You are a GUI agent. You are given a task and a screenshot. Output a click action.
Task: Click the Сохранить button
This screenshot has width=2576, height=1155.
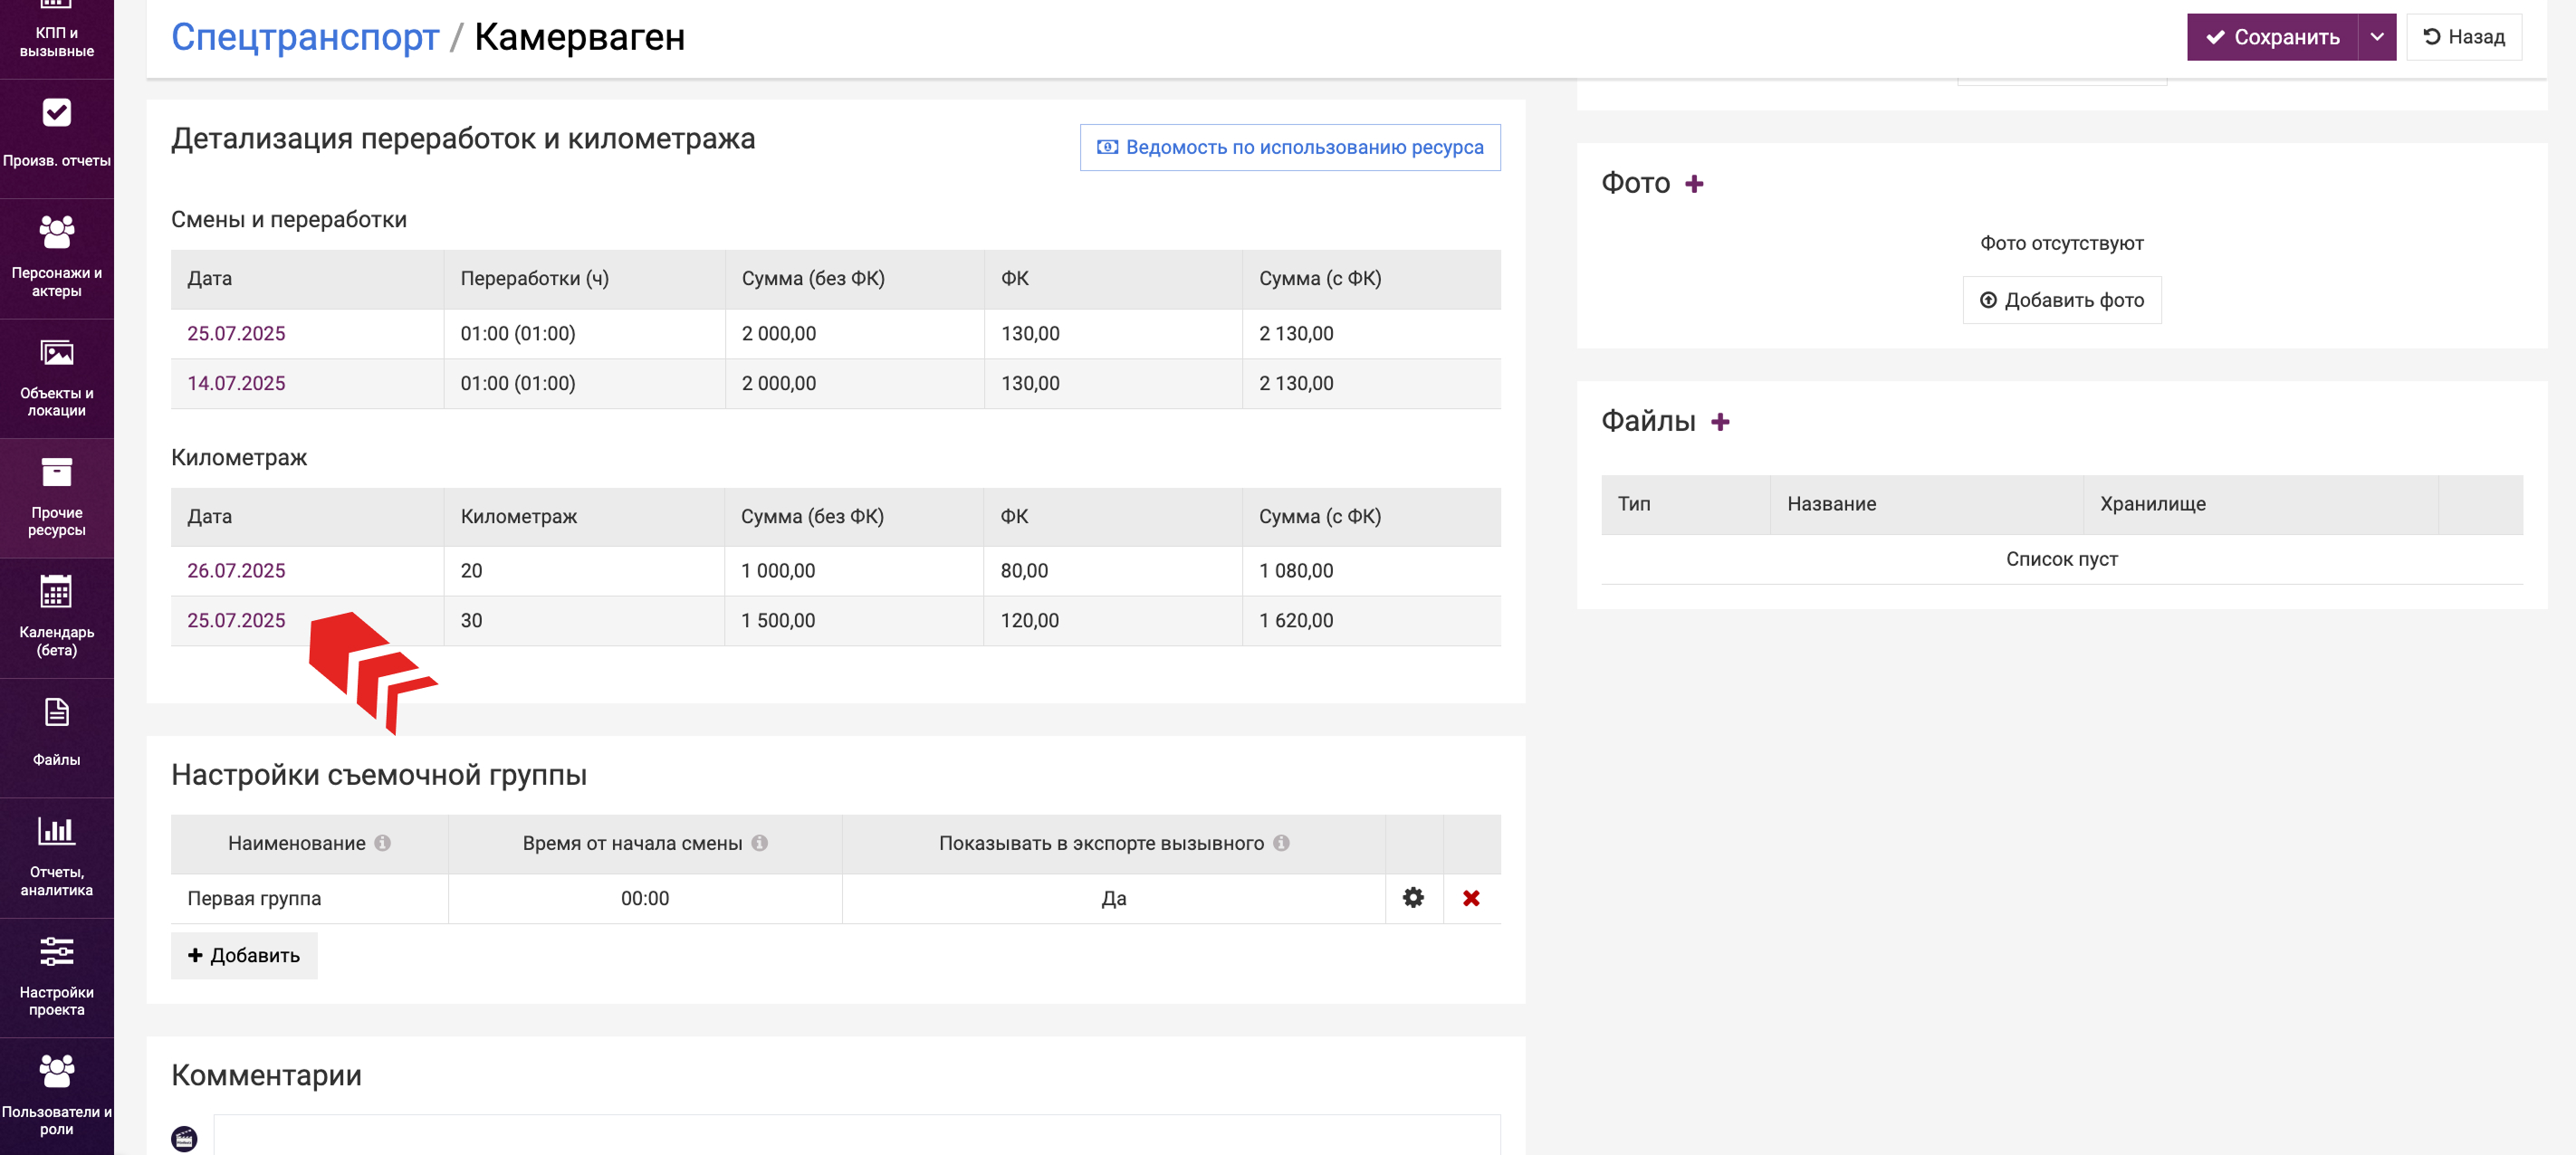(2272, 37)
